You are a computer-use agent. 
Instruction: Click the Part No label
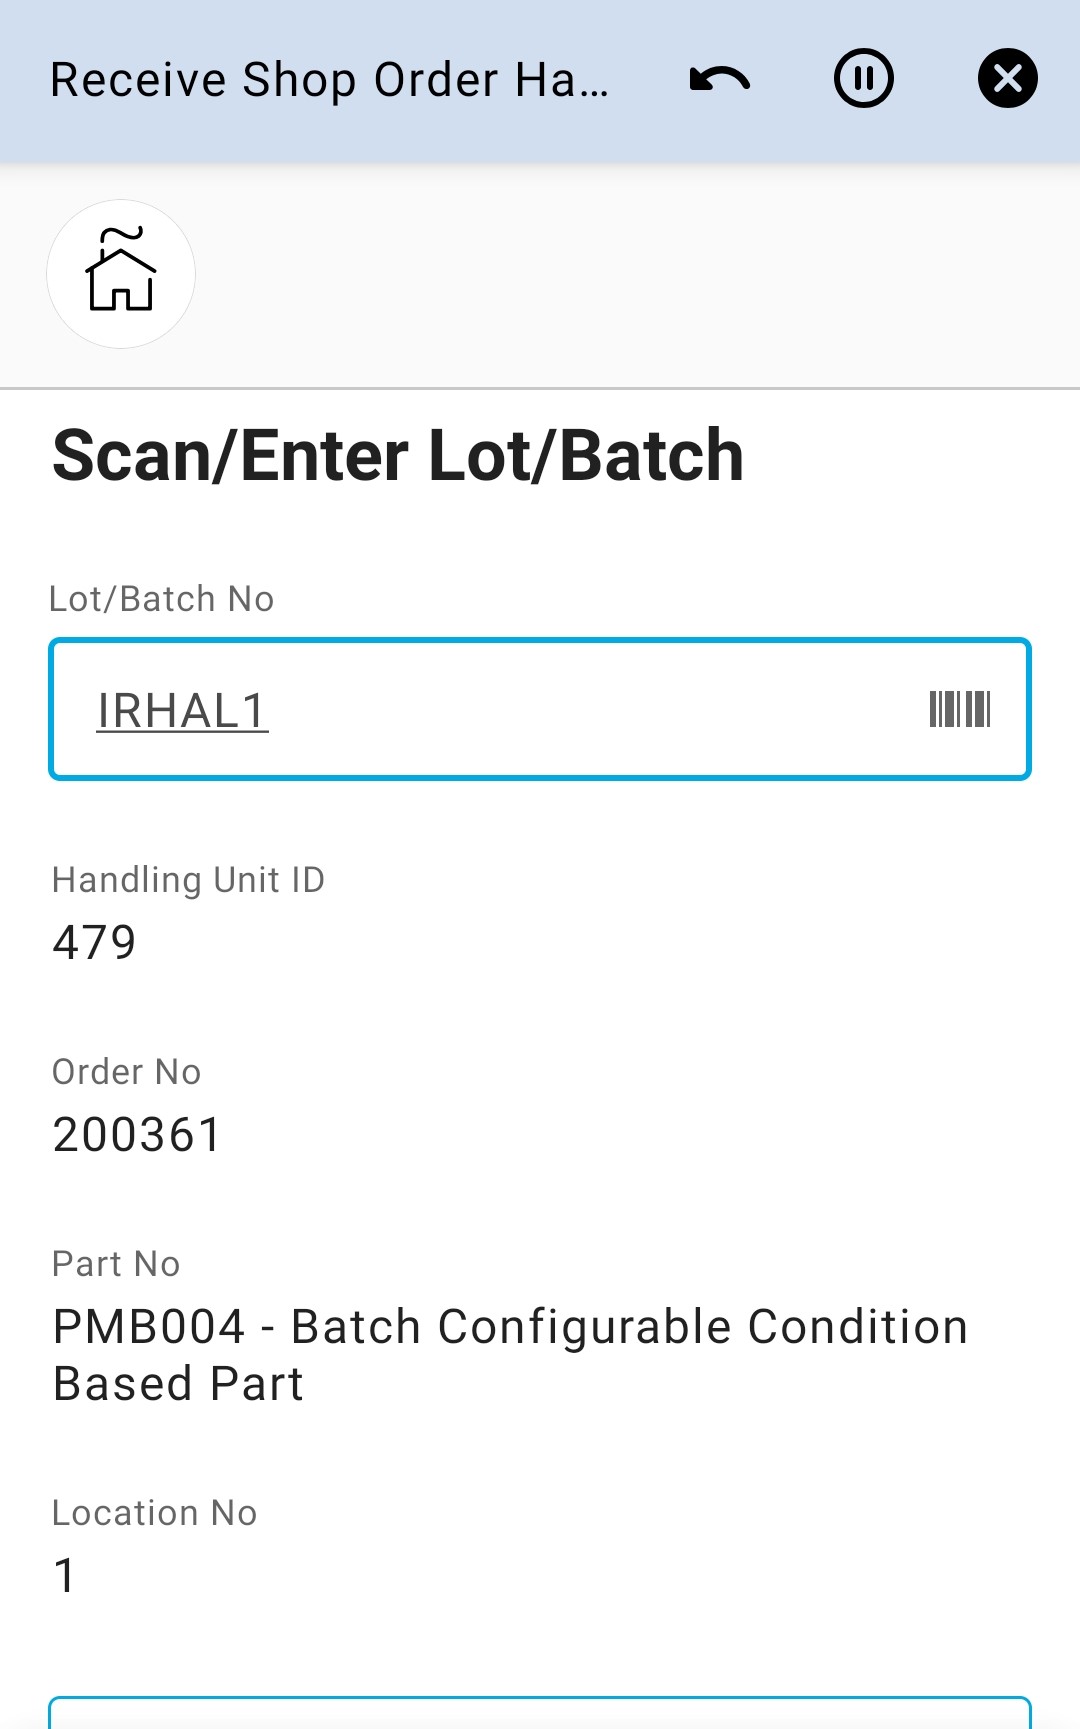116,1264
